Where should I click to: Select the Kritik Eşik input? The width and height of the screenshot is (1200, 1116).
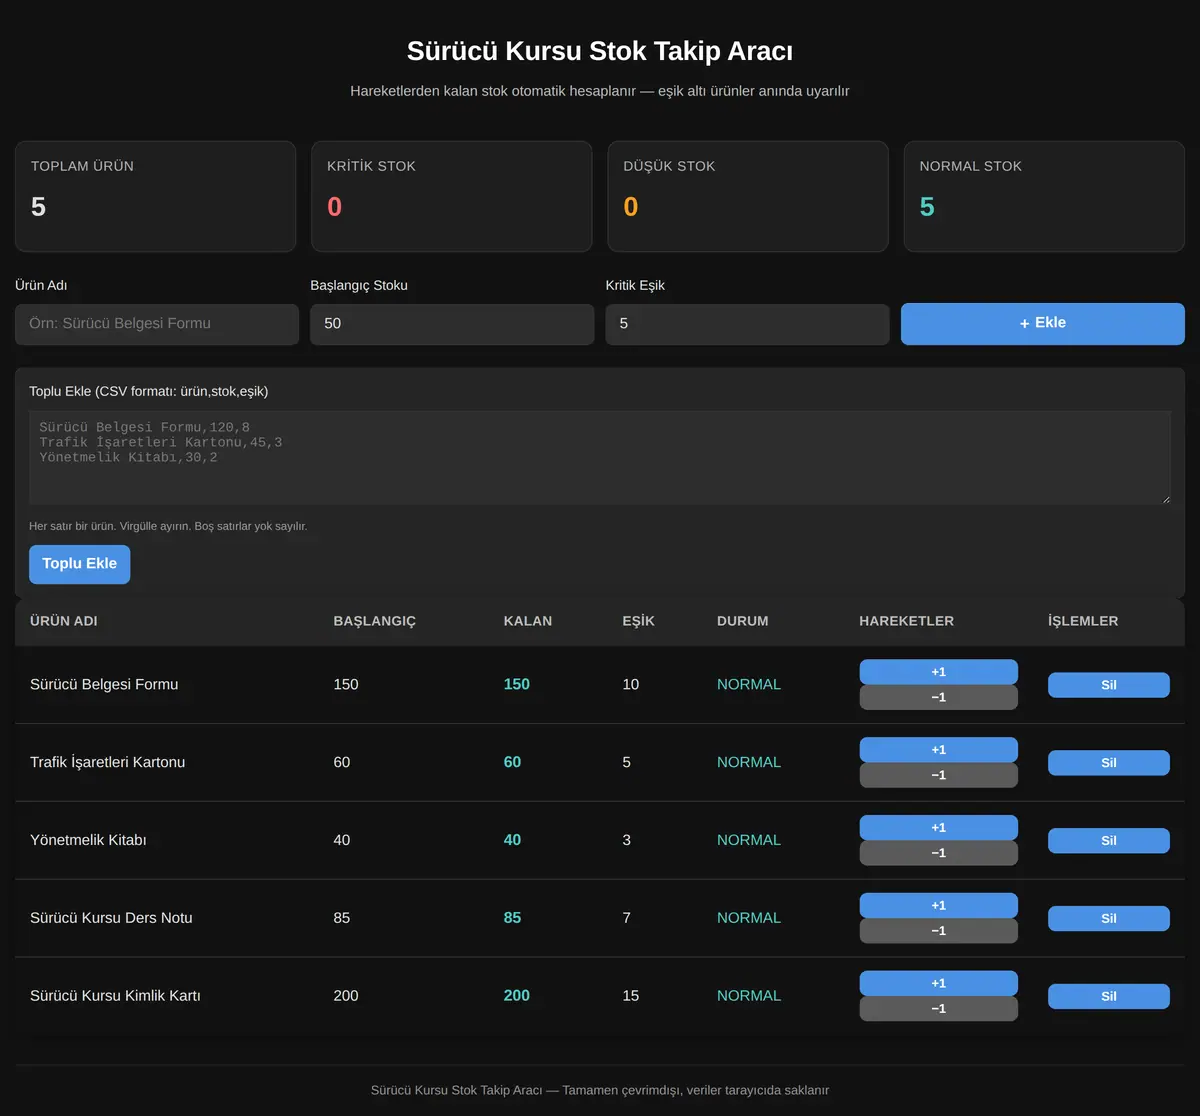click(x=747, y=324)
